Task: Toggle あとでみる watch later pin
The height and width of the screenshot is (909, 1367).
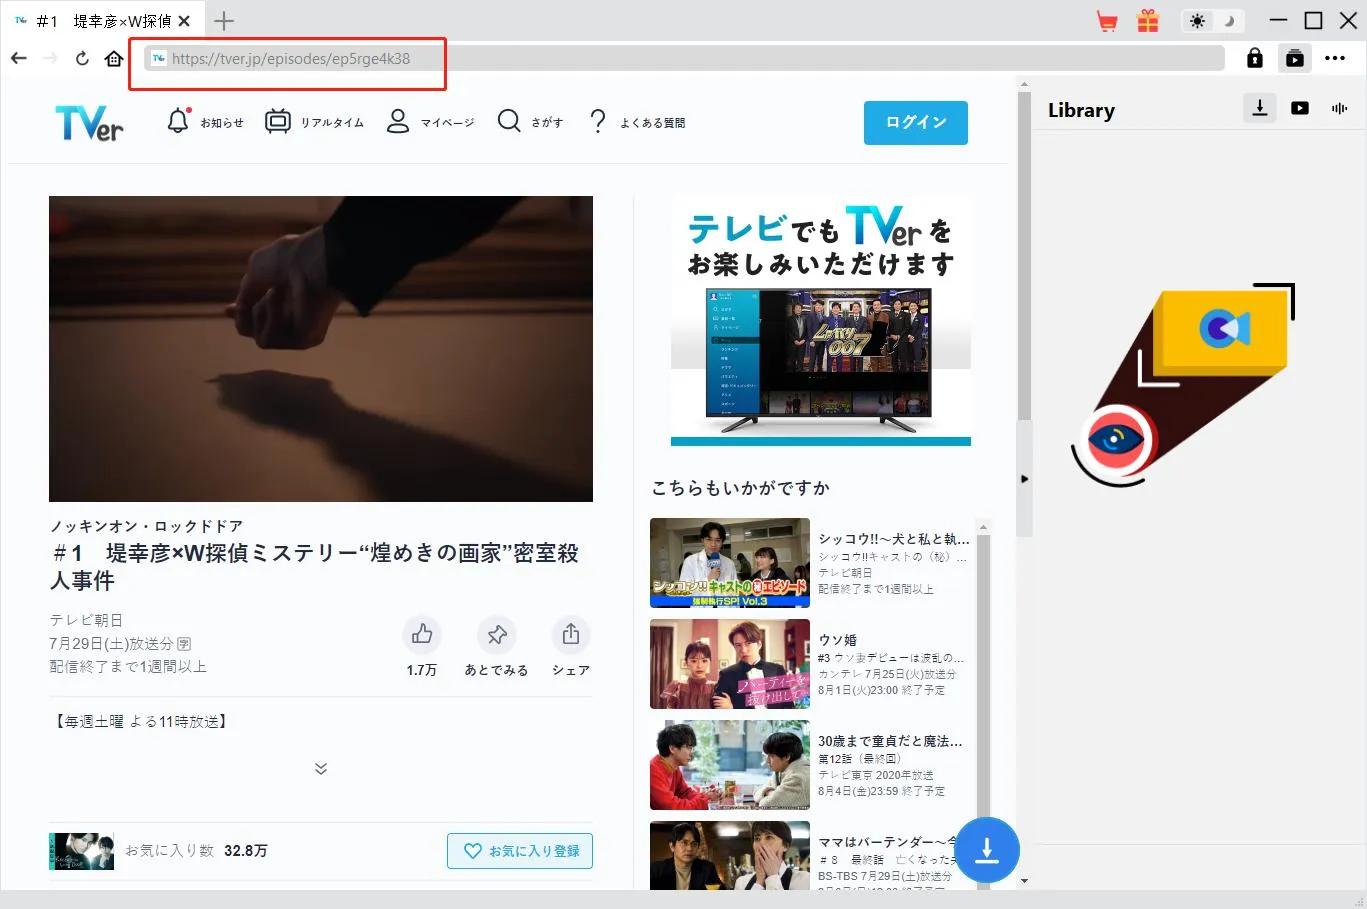Action: point(497,635)
